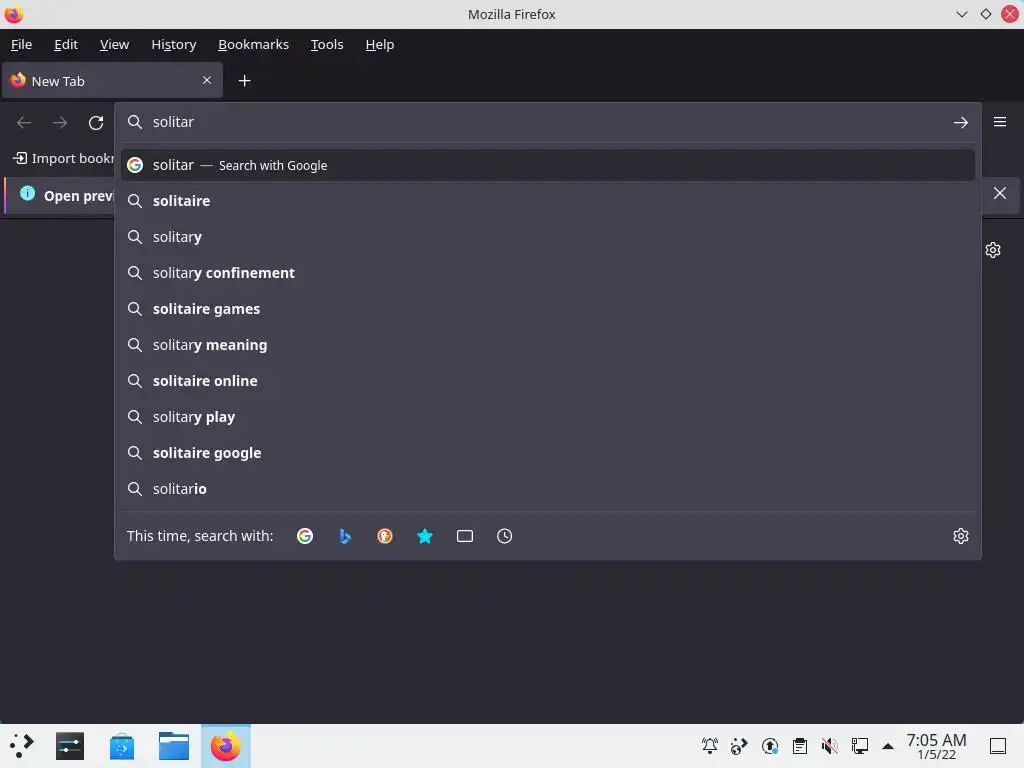Open the Tools menu

click(327, 44)
